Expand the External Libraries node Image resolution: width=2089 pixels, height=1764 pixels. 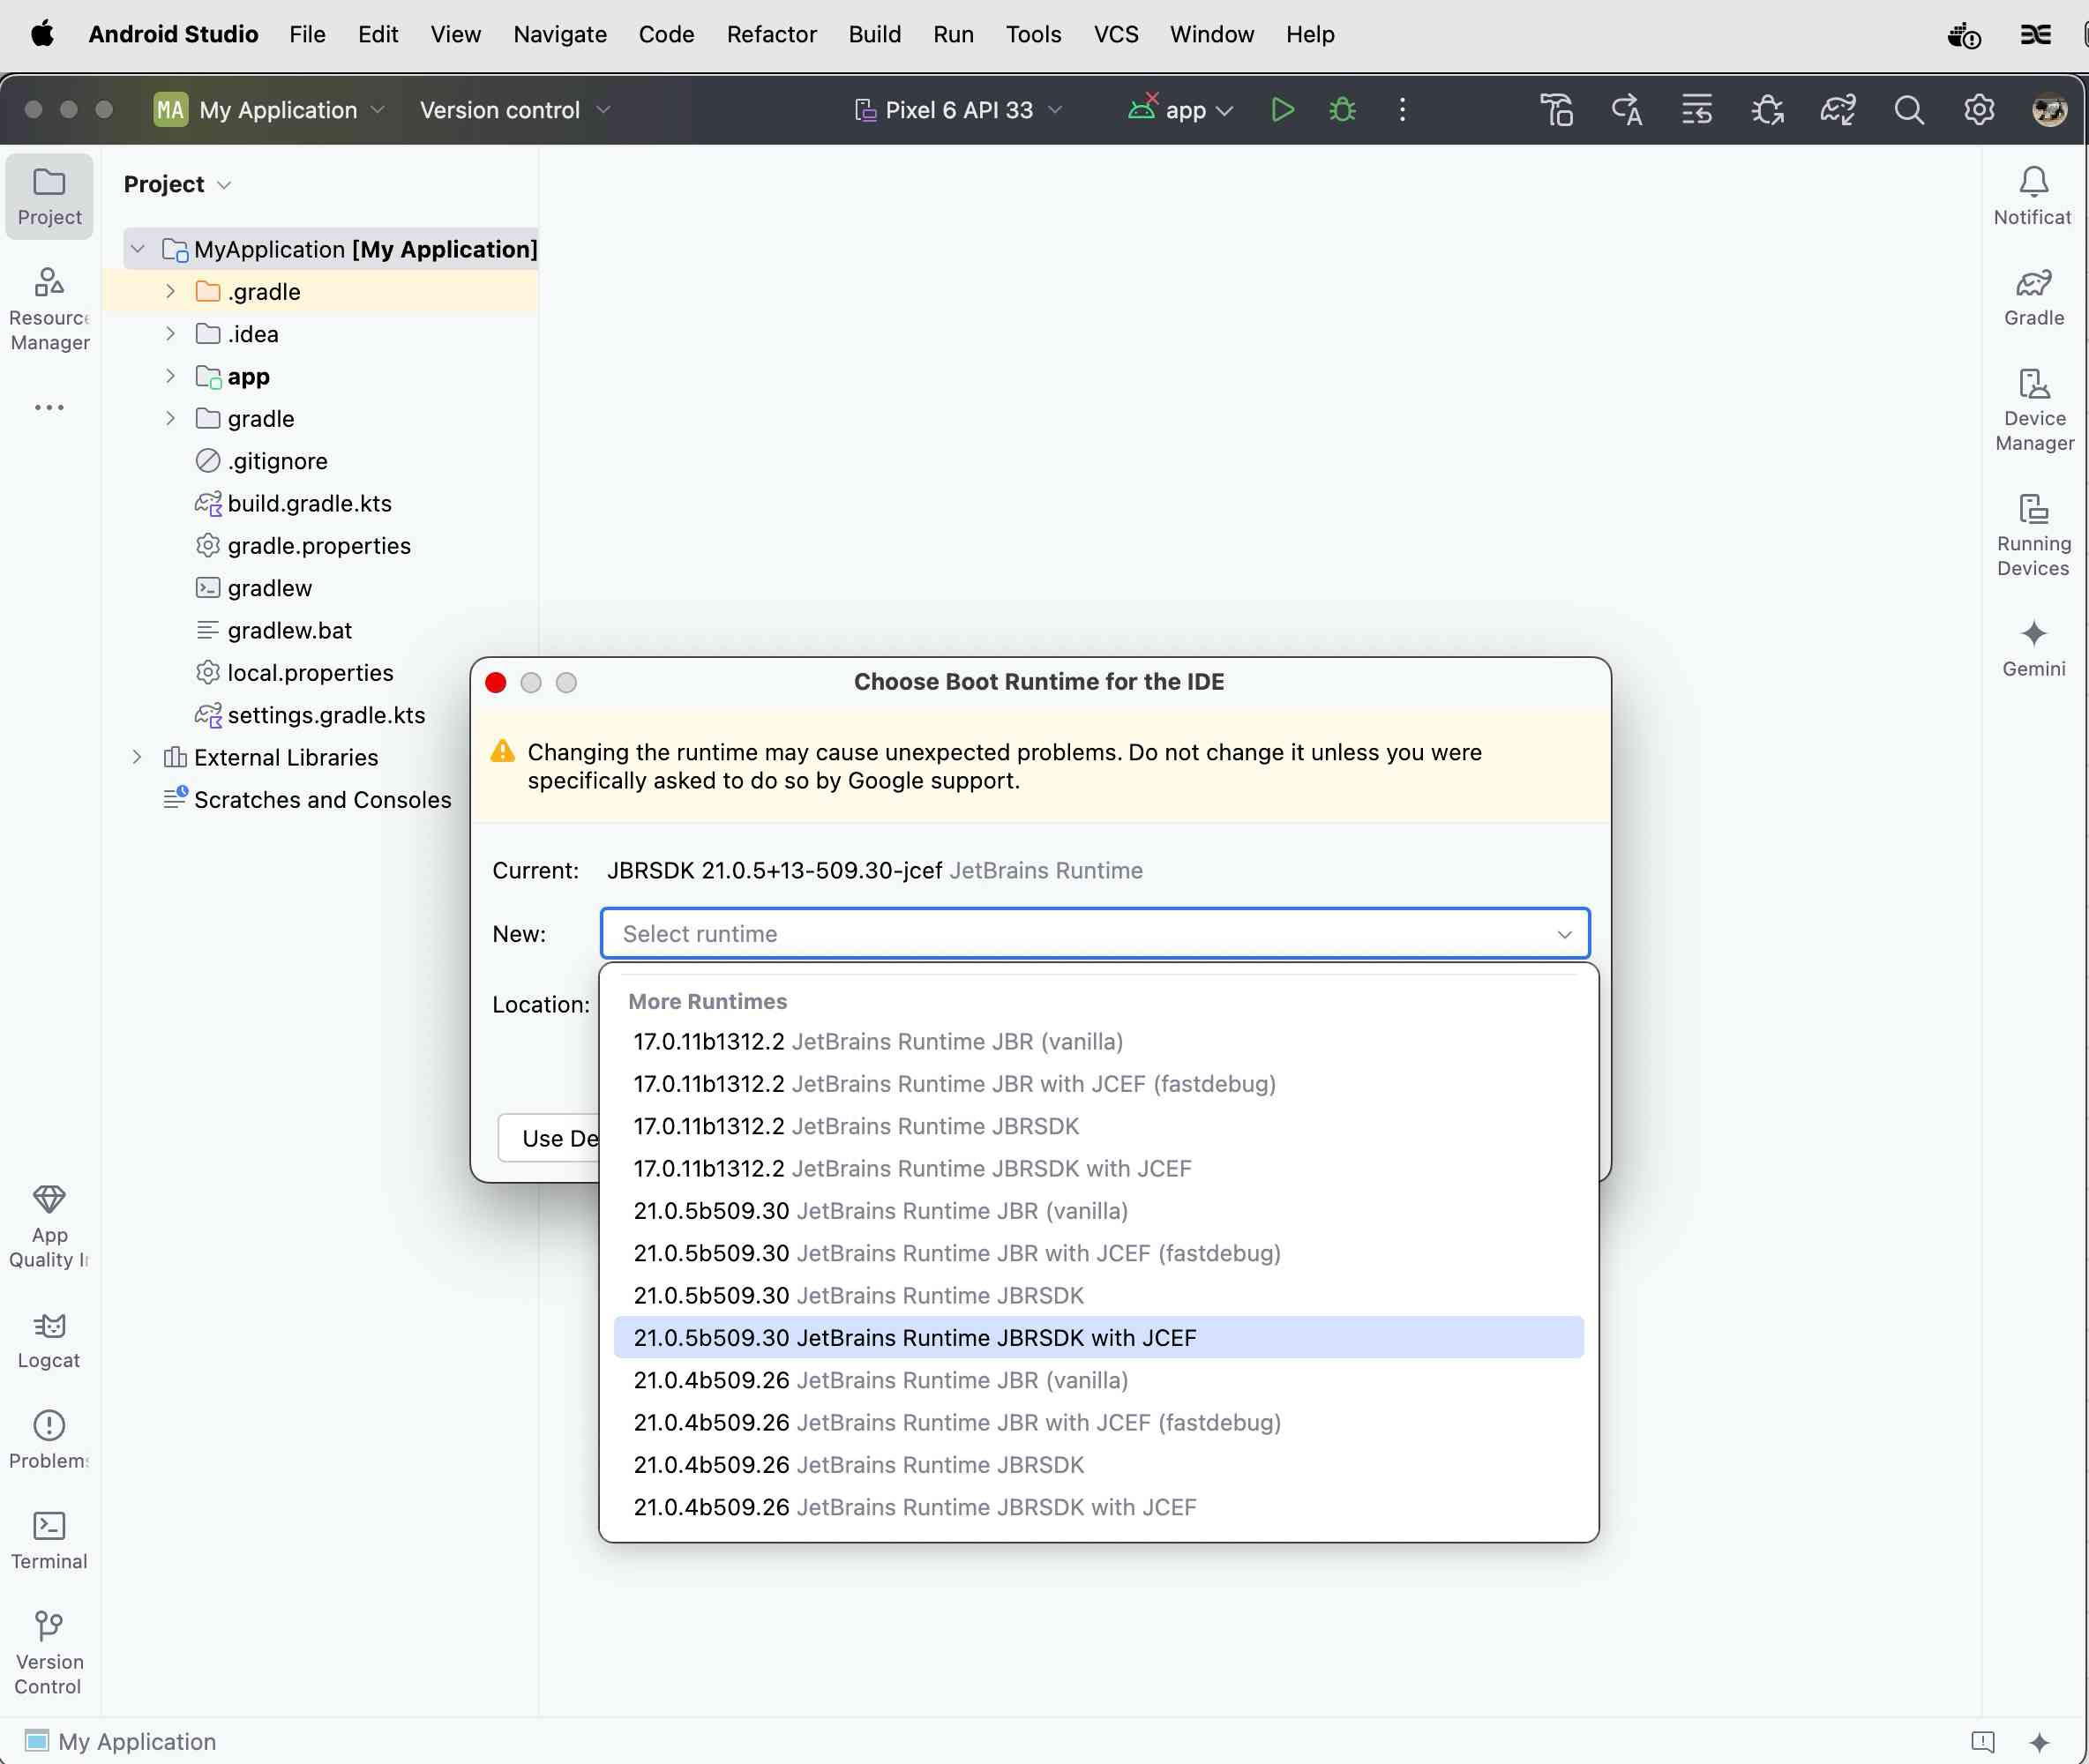pyautogui.click(x=137, y=757)
